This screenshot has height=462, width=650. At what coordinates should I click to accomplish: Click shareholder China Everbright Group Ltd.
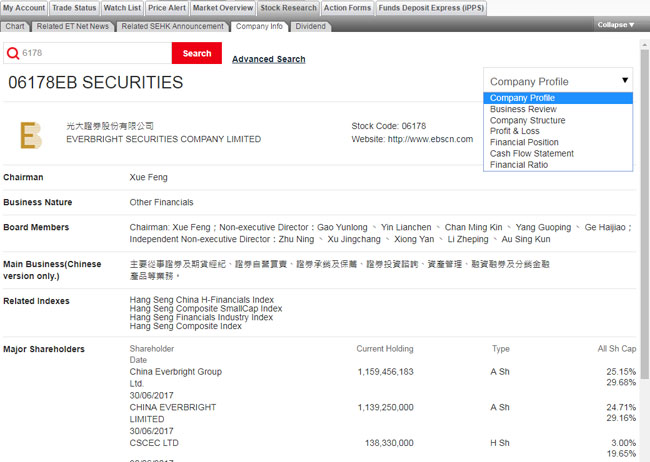[176, 377]
